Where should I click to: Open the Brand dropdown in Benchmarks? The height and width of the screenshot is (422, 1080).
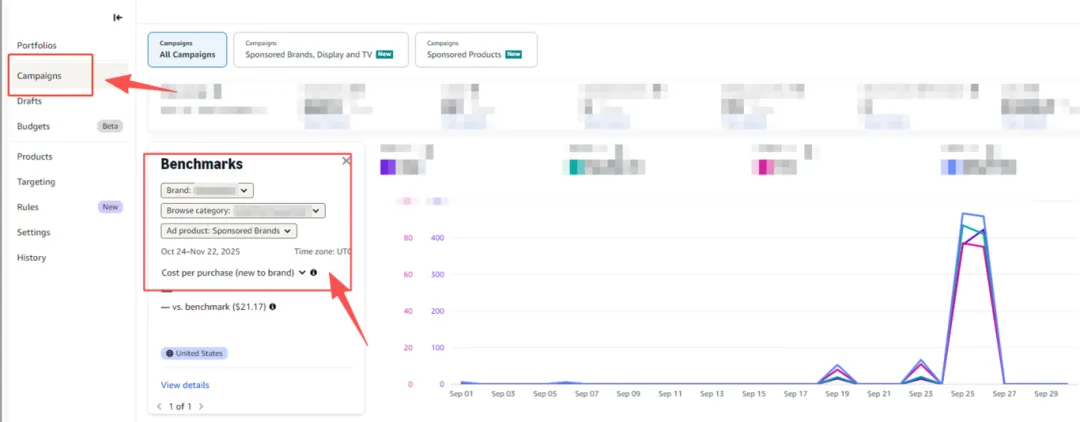[207, 190]
